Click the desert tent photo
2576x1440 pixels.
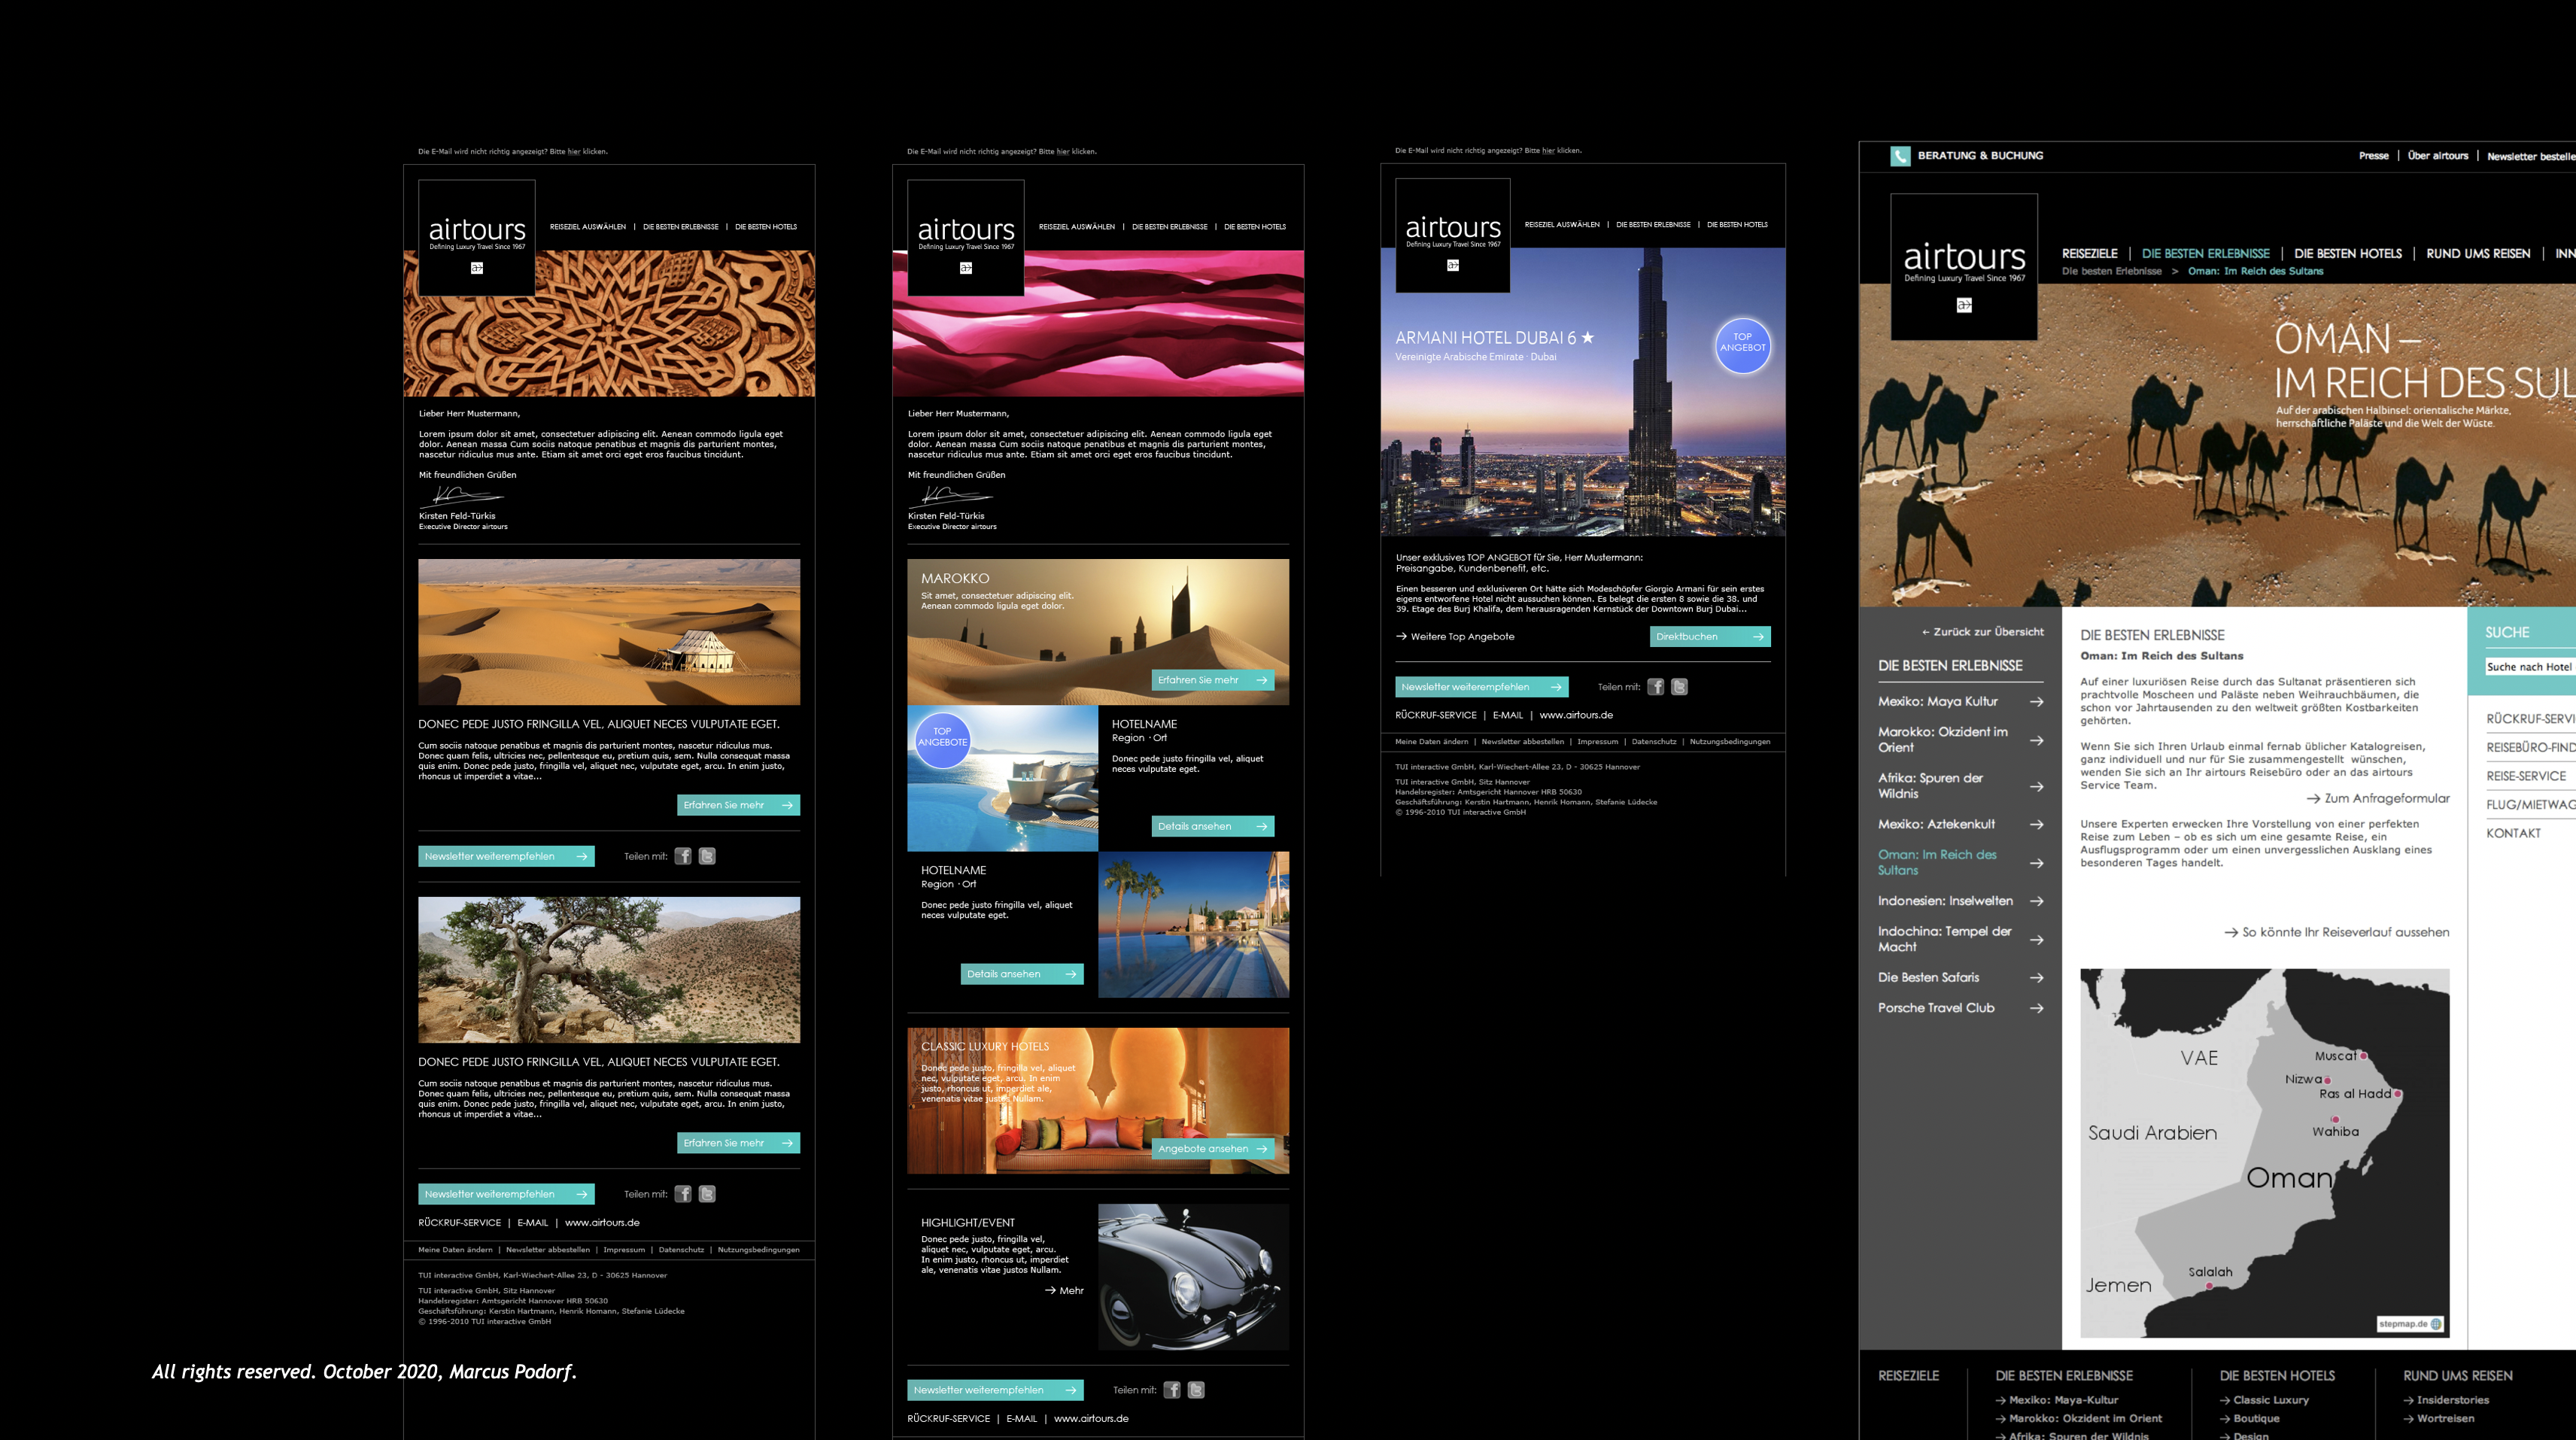[x=609, y=632]
